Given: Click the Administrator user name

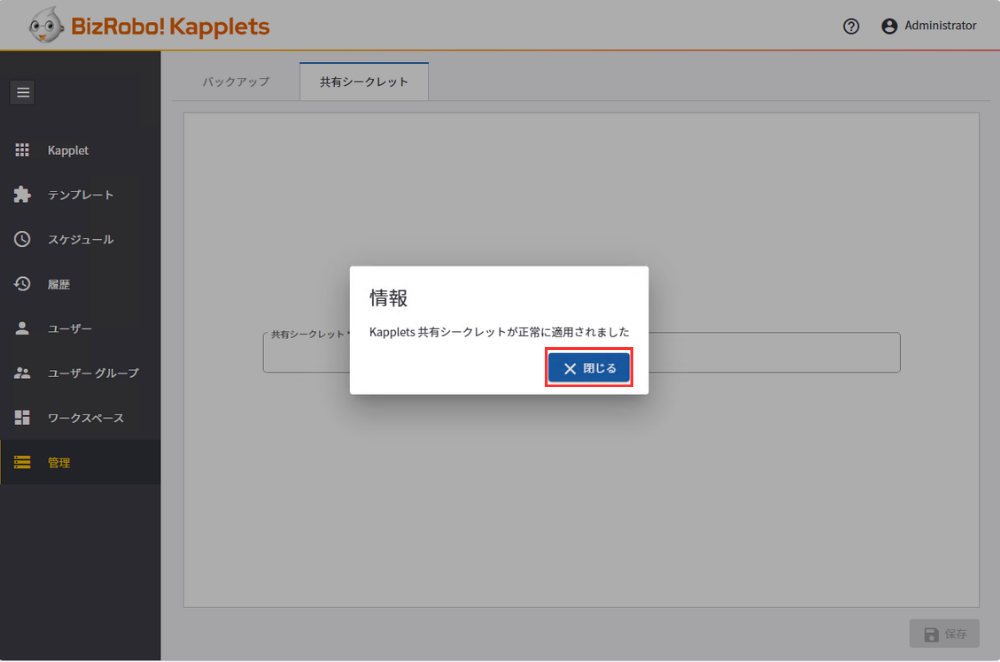Looking at the screenshot, I should (940, 26).
